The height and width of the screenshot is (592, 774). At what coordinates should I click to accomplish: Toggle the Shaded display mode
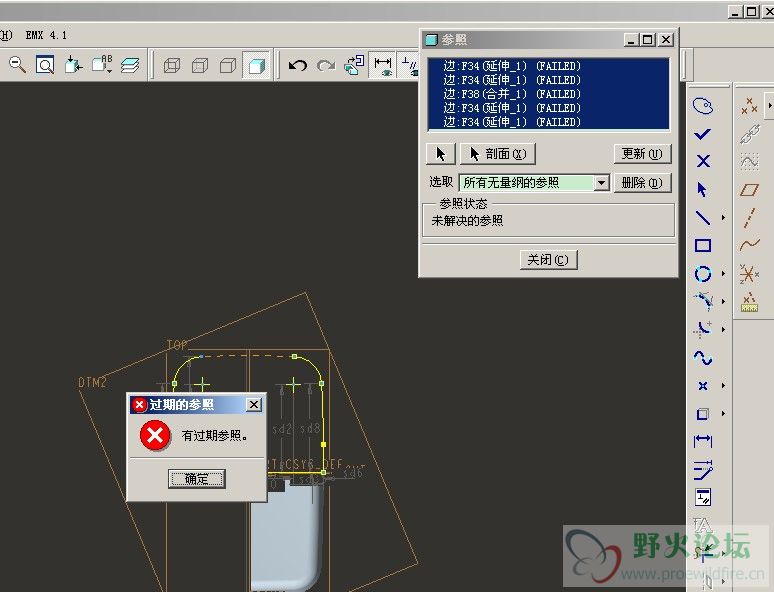pos(256,65)
